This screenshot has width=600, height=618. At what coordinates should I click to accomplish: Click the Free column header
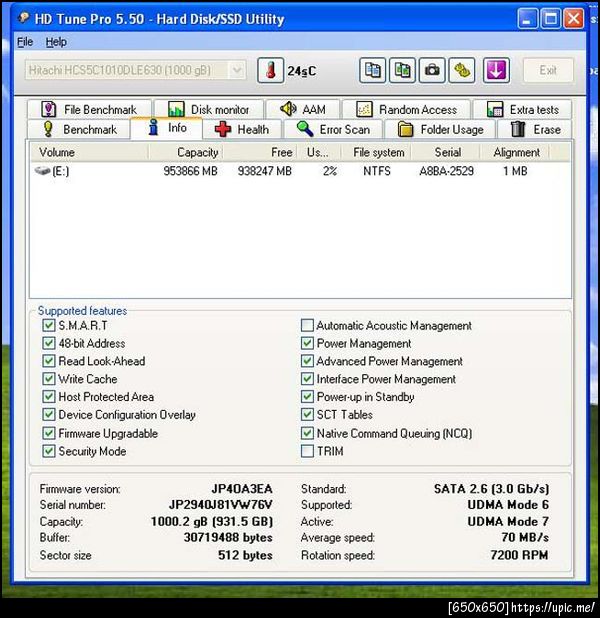click(259, 152)
